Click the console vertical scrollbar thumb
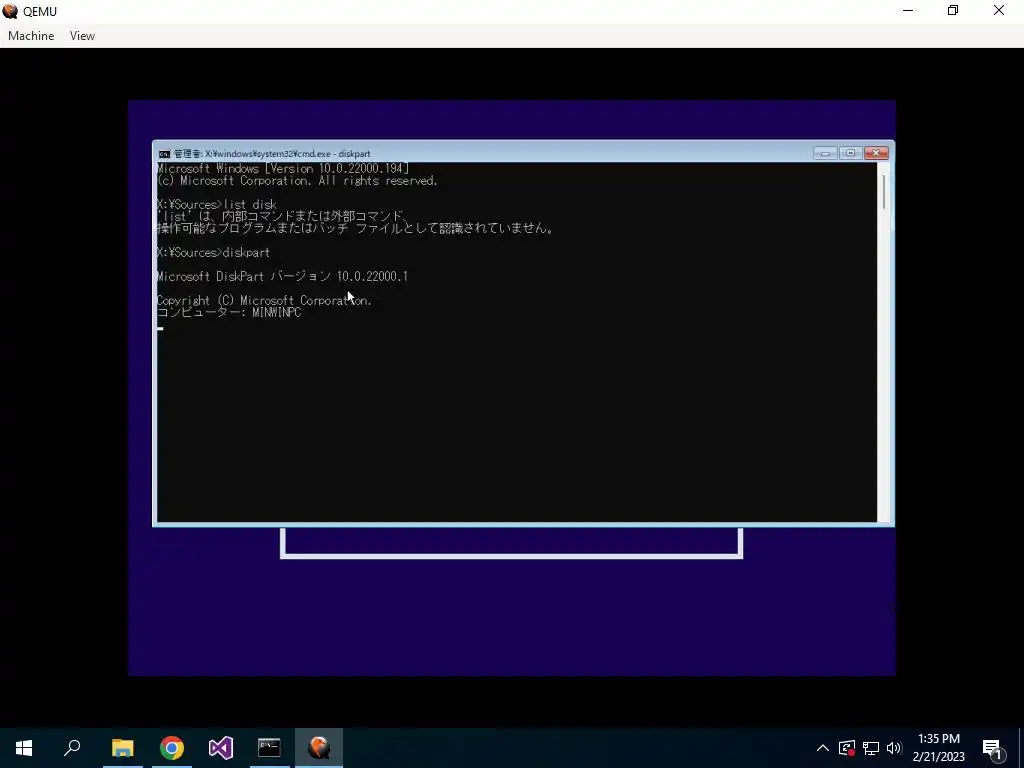Screen dimensions: 1024x768 point(884,192)
